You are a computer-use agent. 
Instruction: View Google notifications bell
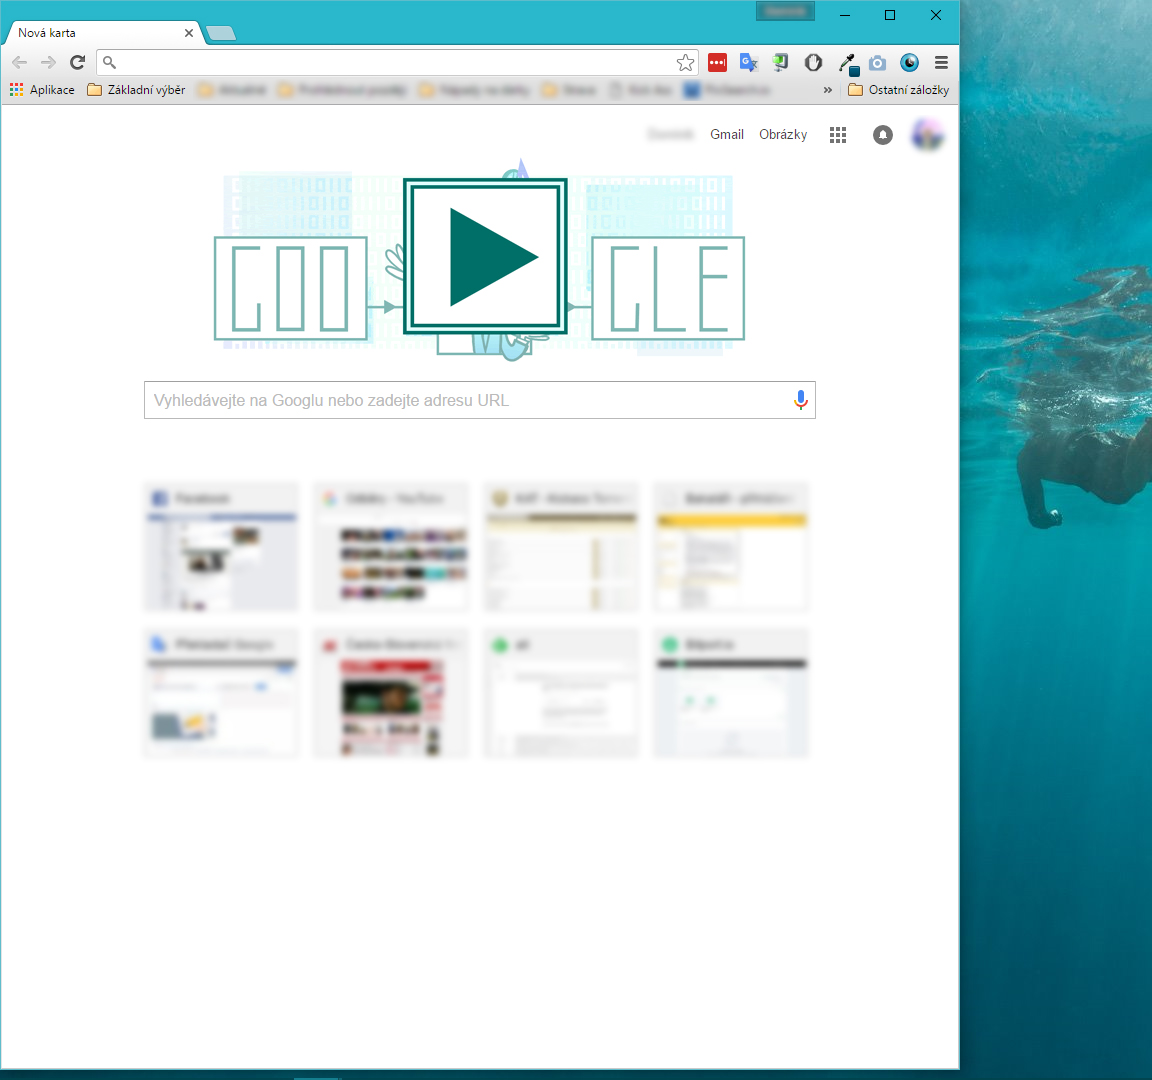(882, 135)
